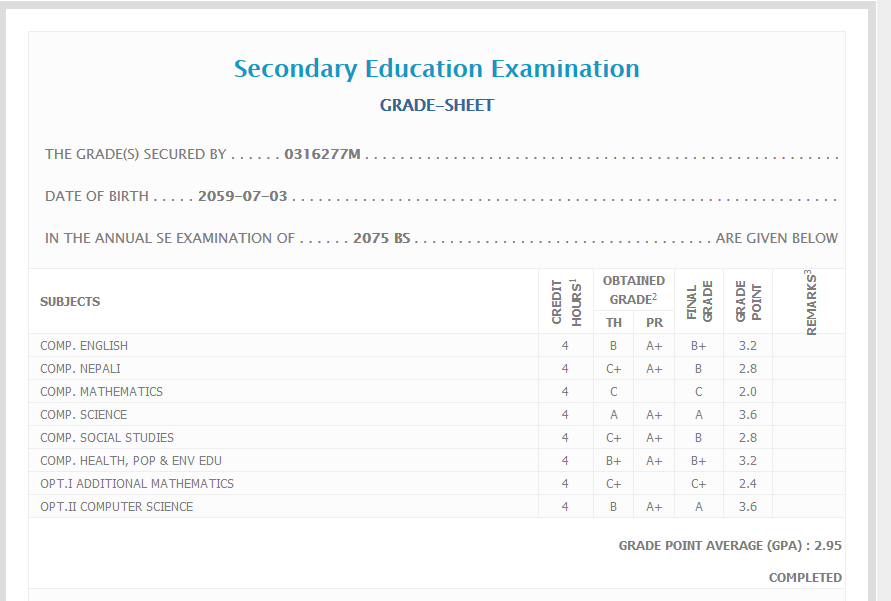891x601 pixels.
Task: Select the PR sub-column header
Action: (x=654, y=322)
